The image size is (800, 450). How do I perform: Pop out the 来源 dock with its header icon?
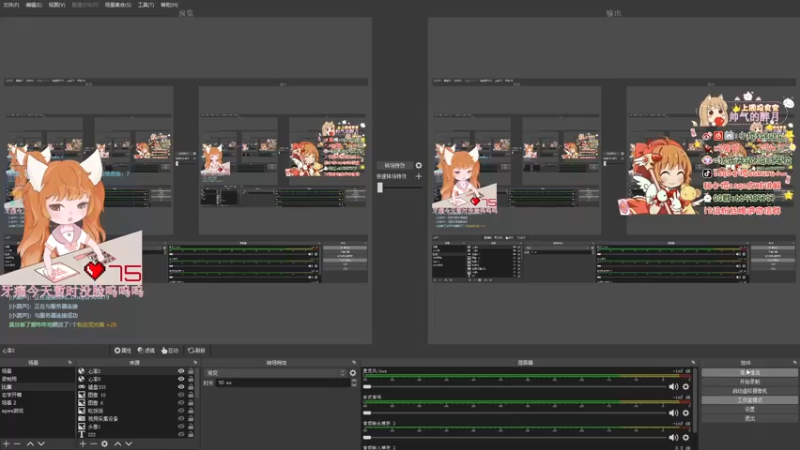[x=195, y=362]
